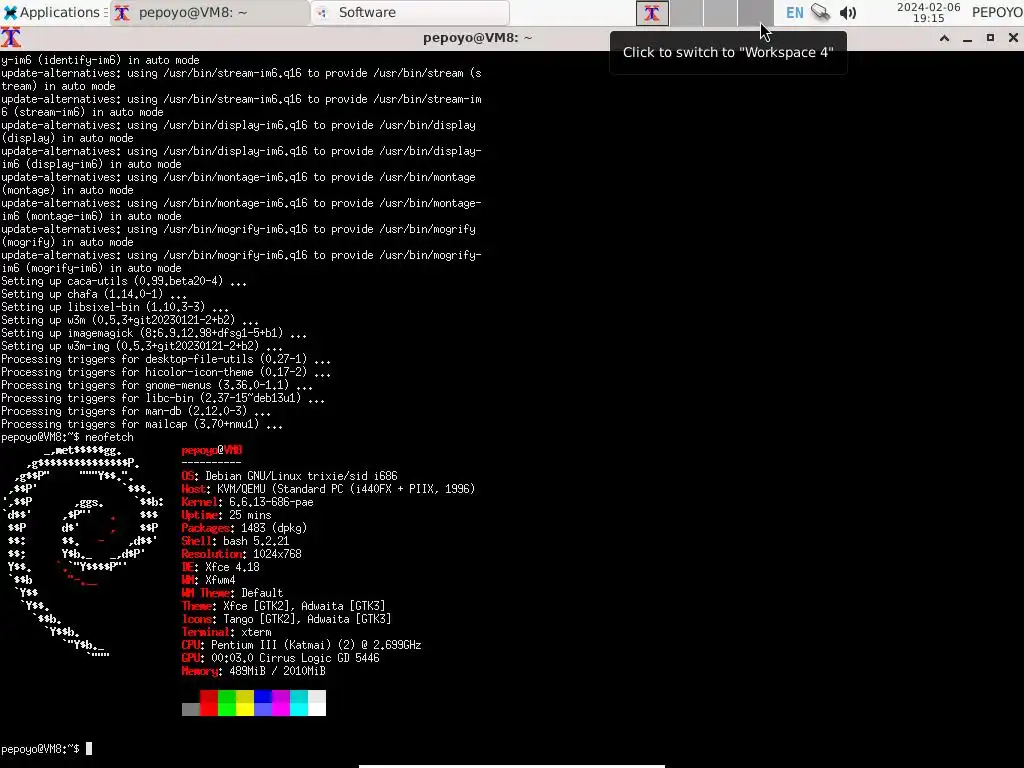Click the Software taskbar button icon
Viewport: 1024px width, 768px height.
tap(321, 12)
